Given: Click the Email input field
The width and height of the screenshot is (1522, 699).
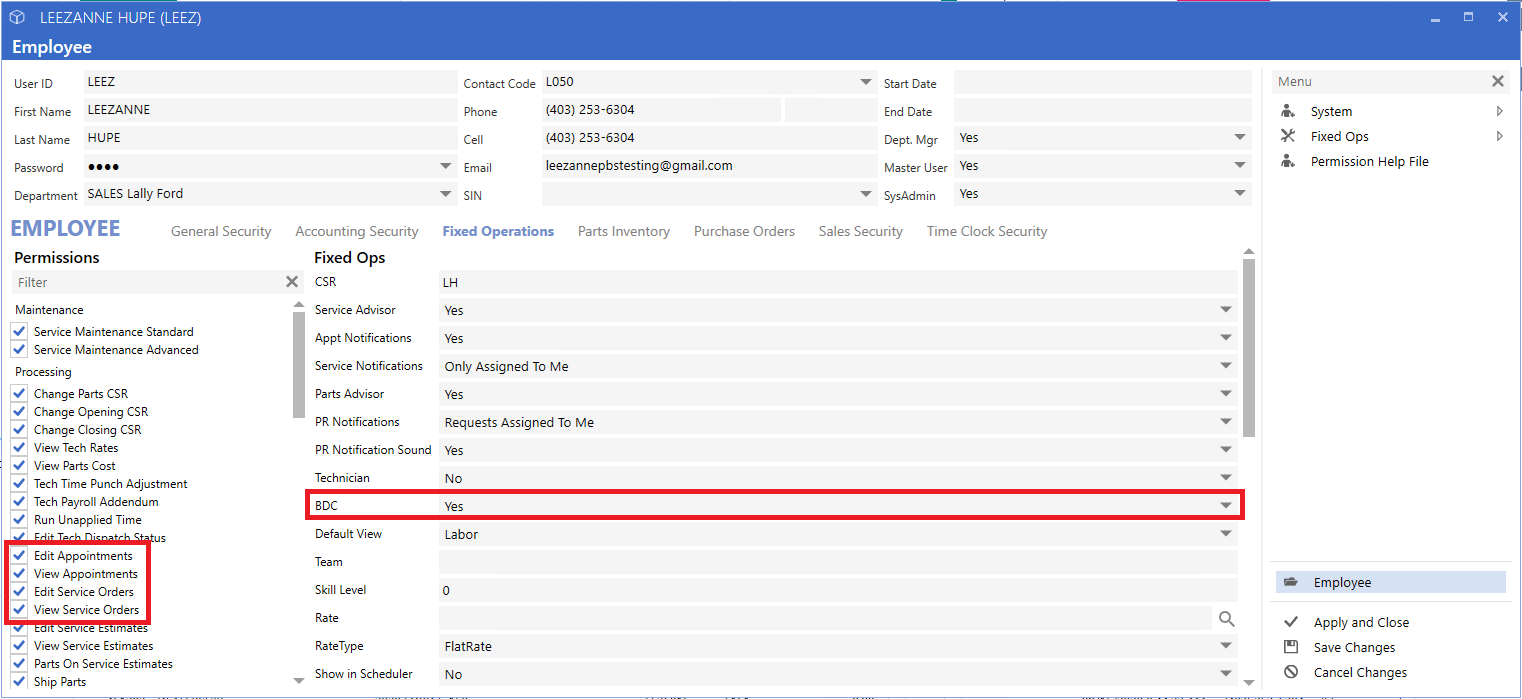Looking at the screenshot, I should tap(709, 166).
